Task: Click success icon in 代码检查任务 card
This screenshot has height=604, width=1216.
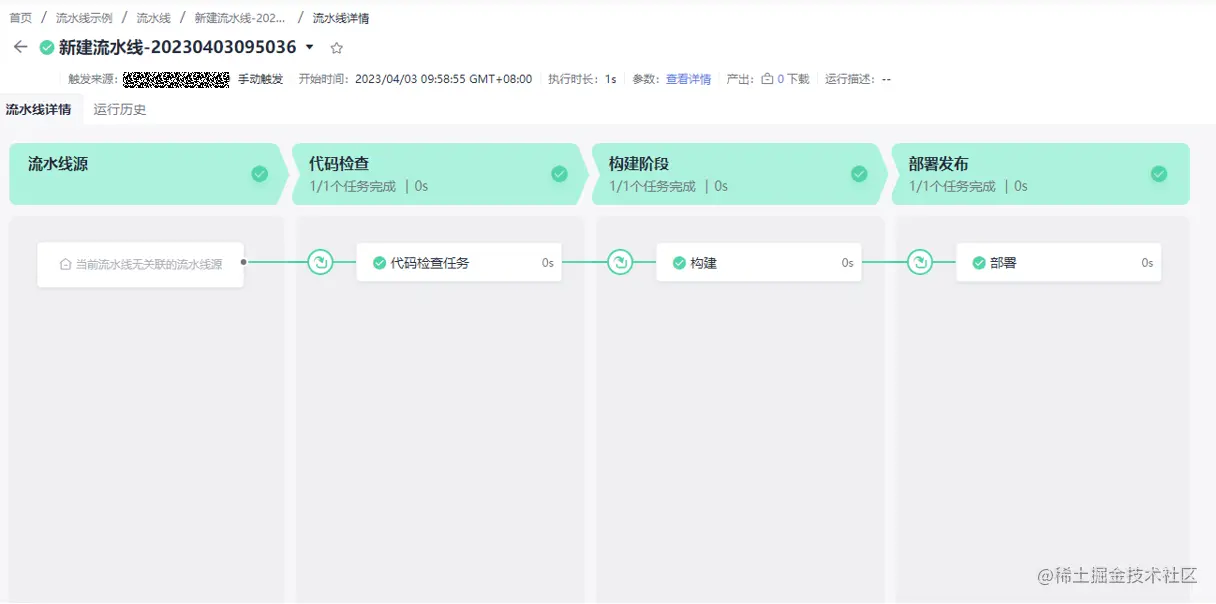Action: [x=379, y=263]
